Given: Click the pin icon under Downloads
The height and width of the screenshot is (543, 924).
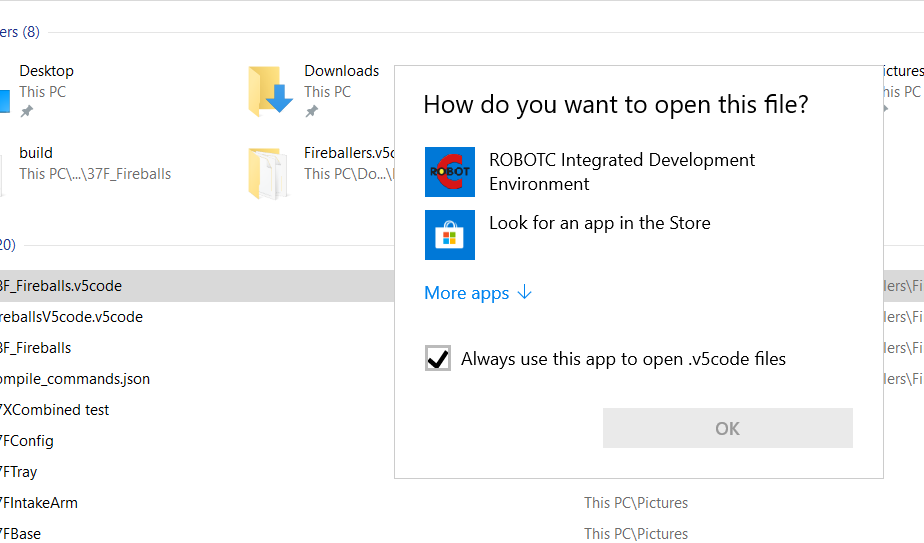Looking at the screenshot, I should [x=312, y=111].
